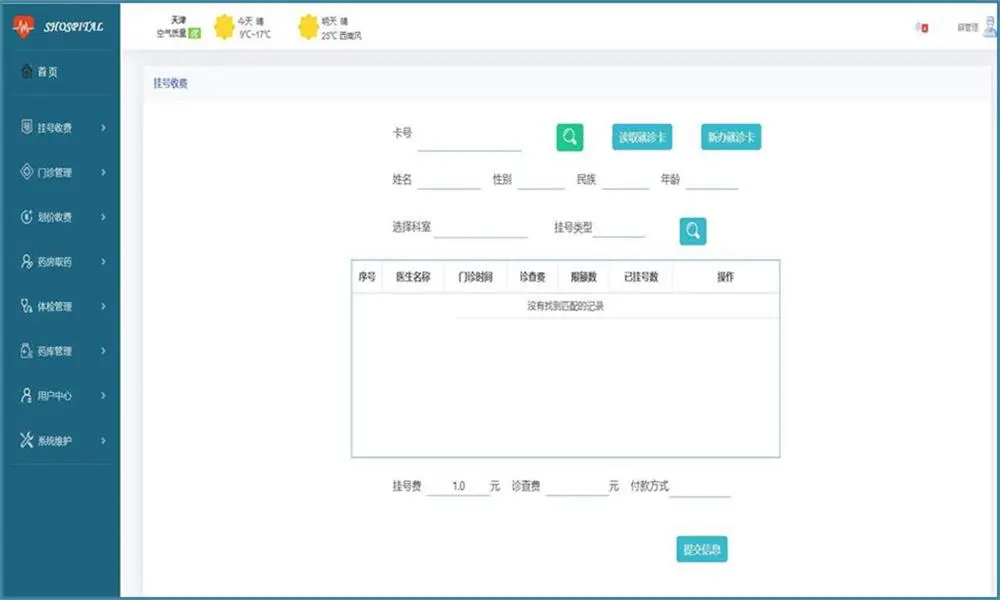The width and height of the screenshot is (1000, 600).
Task: Open the 用户中心 sidebar menu
Action: [55, 396]
